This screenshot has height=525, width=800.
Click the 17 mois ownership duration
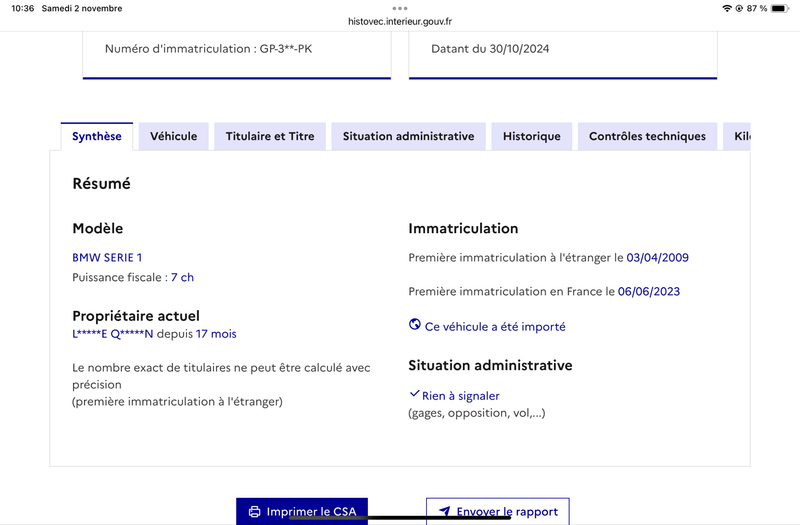point(216,334)
